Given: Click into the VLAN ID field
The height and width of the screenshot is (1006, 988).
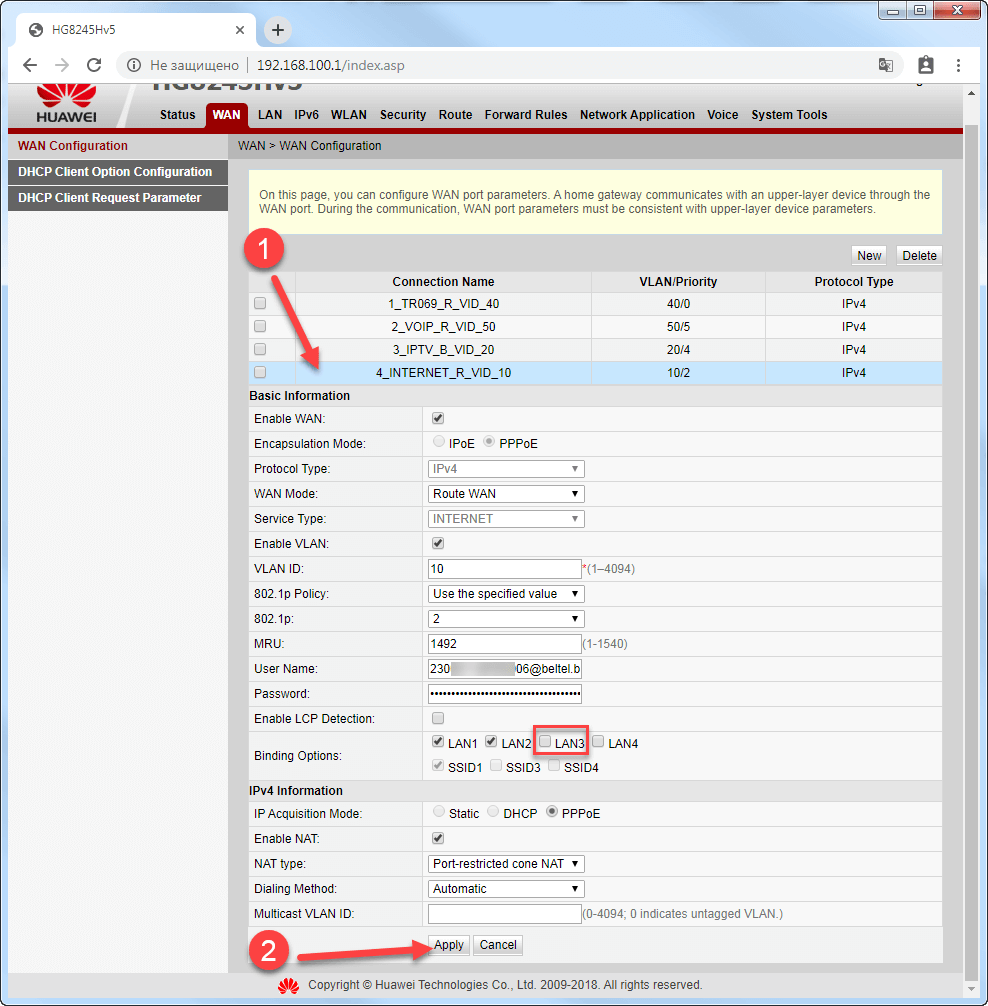Looking at the screenshot, I should (504, 569).
